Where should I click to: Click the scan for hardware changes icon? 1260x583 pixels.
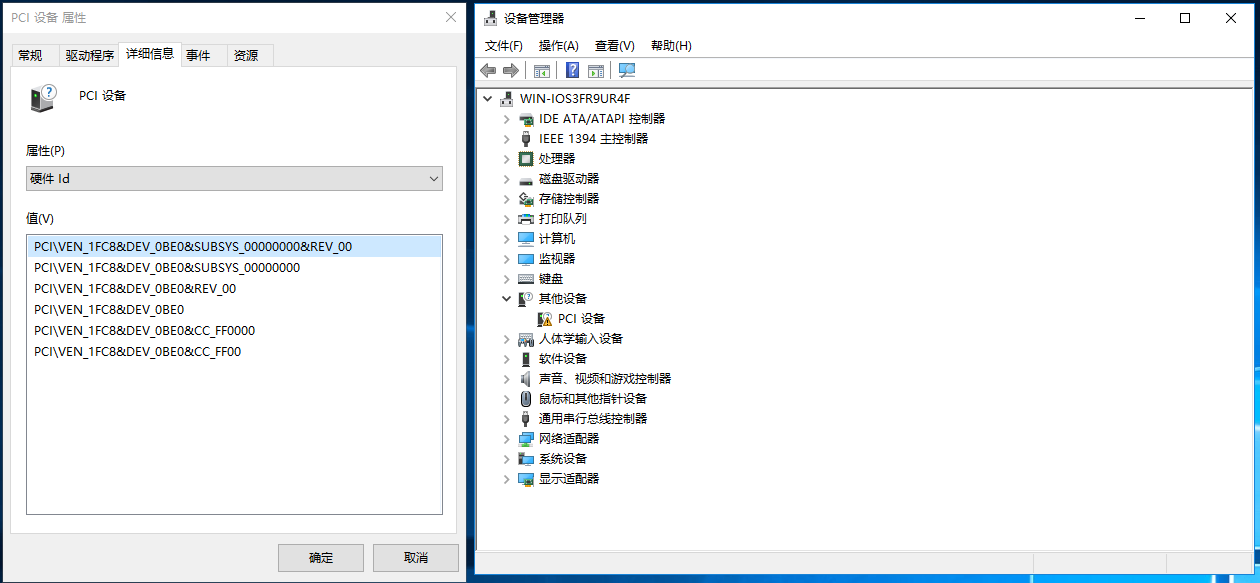[627, 70]
